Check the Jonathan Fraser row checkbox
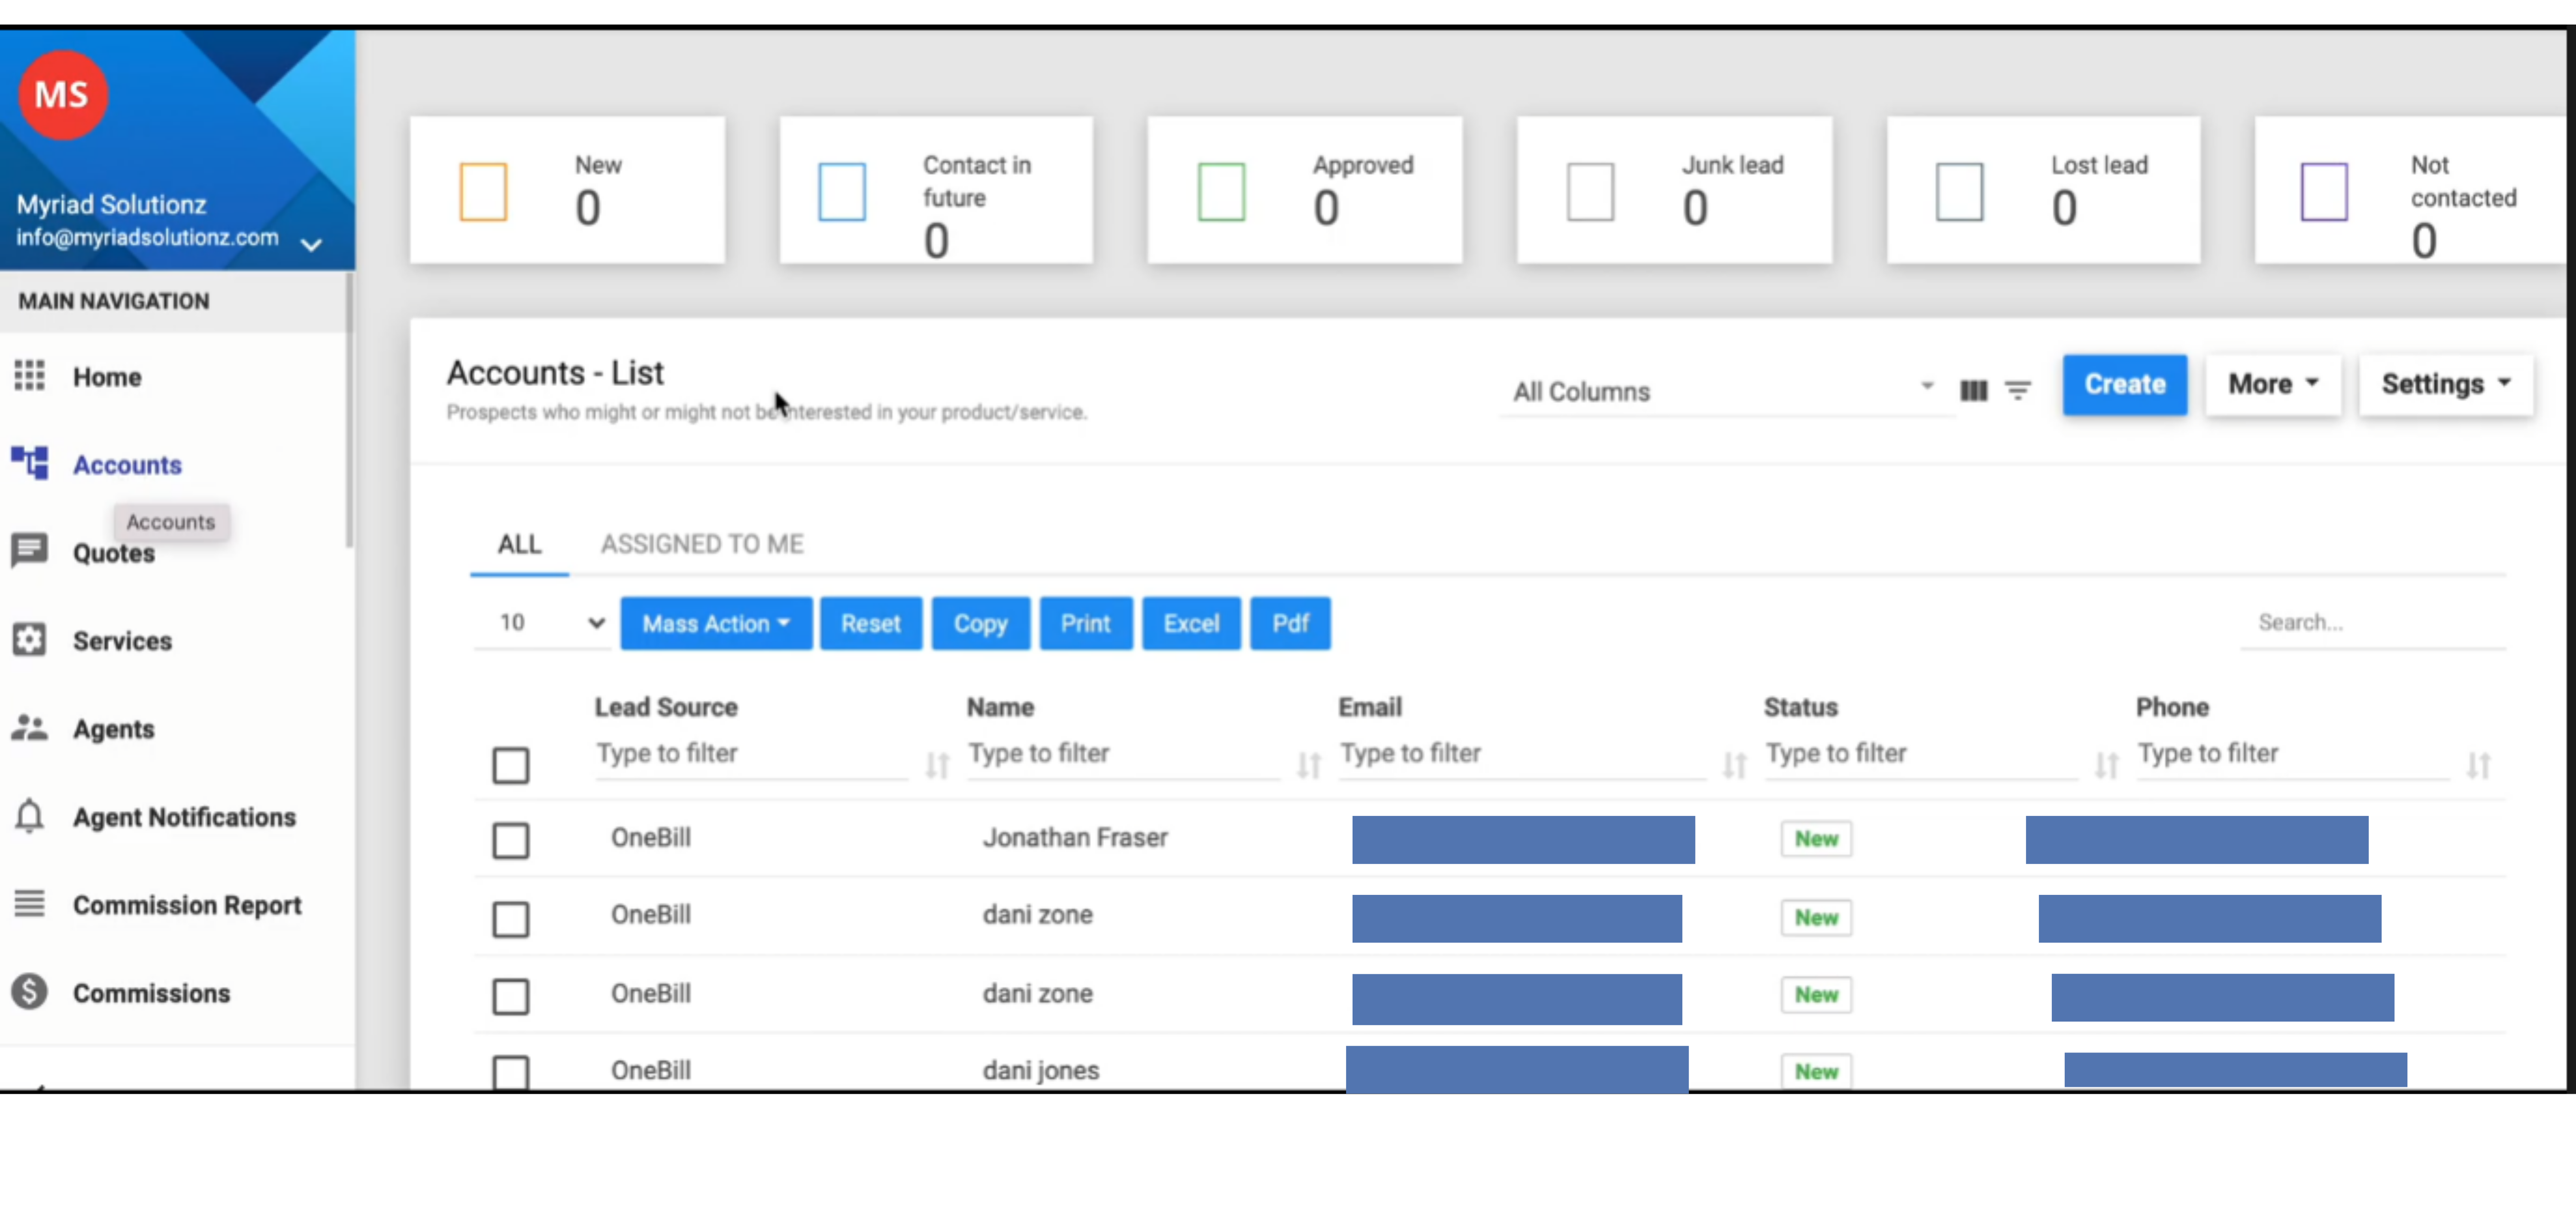 (510, 840)
